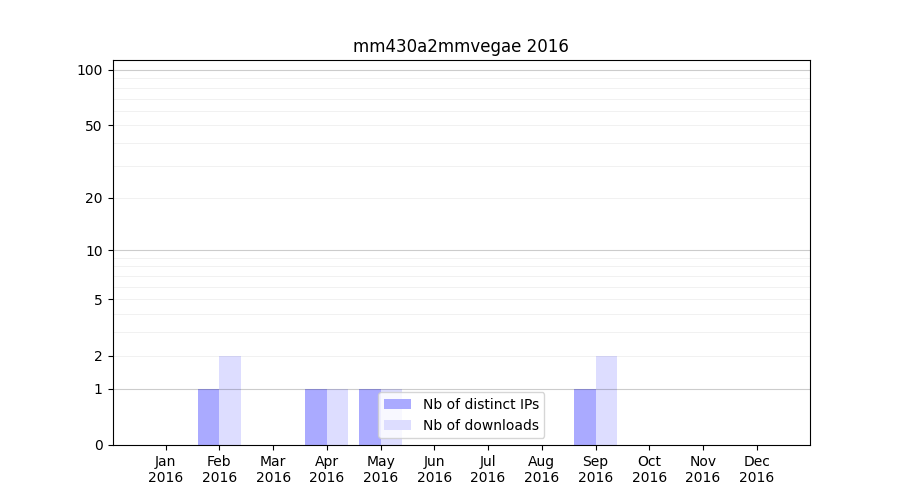The height and width of the screenshot is (500, 900).
Task: Click the Nb of distinct IPs legend swatch
Action: tap(397, 404)
